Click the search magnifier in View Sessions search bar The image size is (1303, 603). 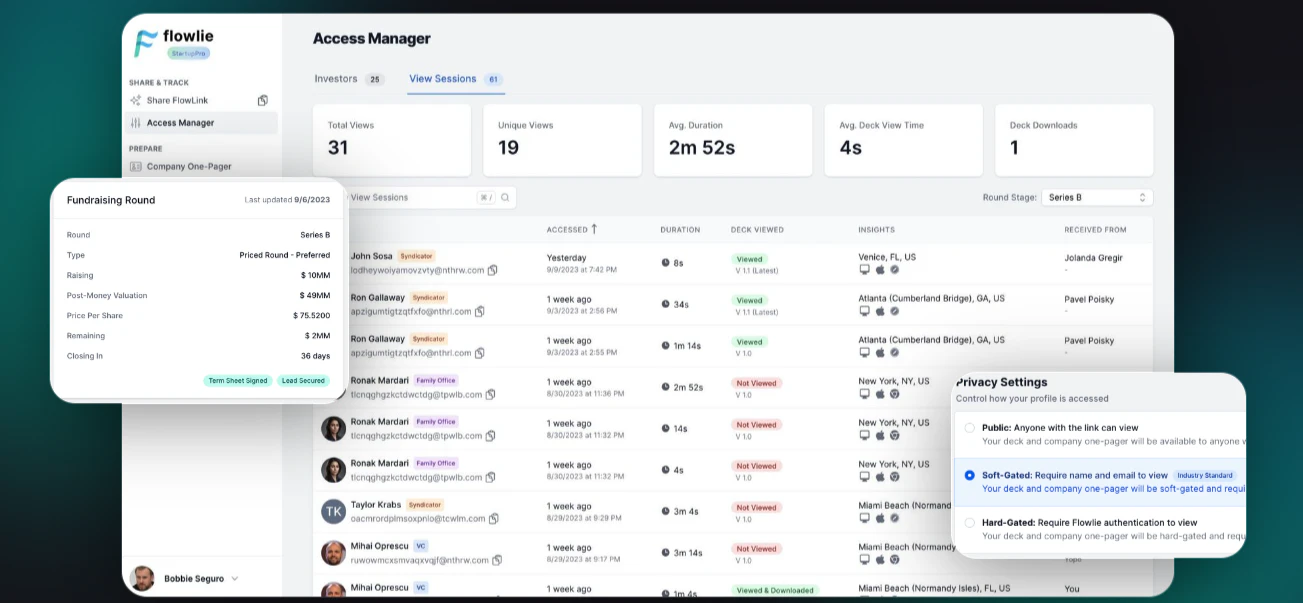click(503, 197)
